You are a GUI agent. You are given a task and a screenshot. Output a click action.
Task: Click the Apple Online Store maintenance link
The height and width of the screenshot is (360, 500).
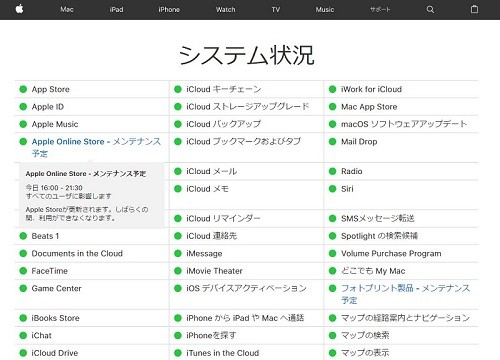tap(96, 147)
